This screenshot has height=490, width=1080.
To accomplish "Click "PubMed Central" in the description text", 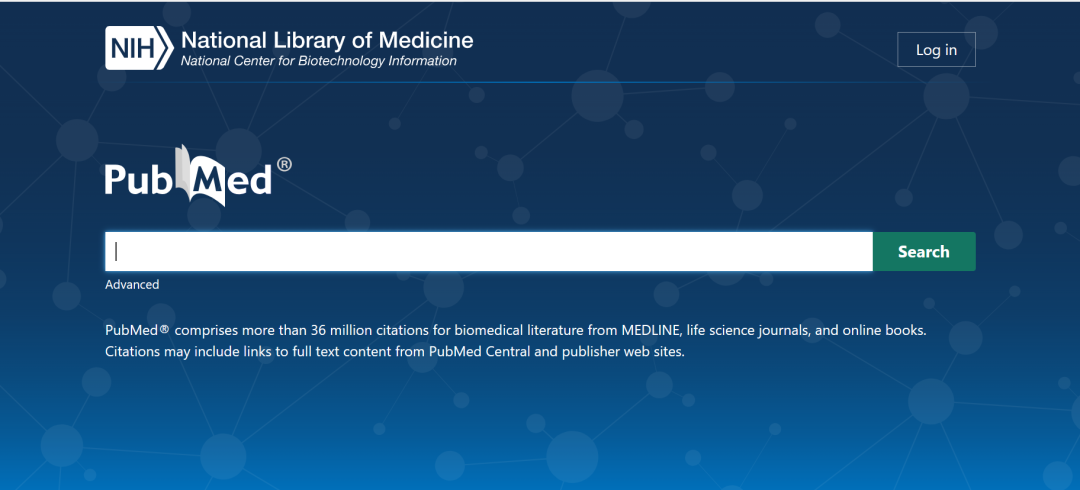I will 480,351.
